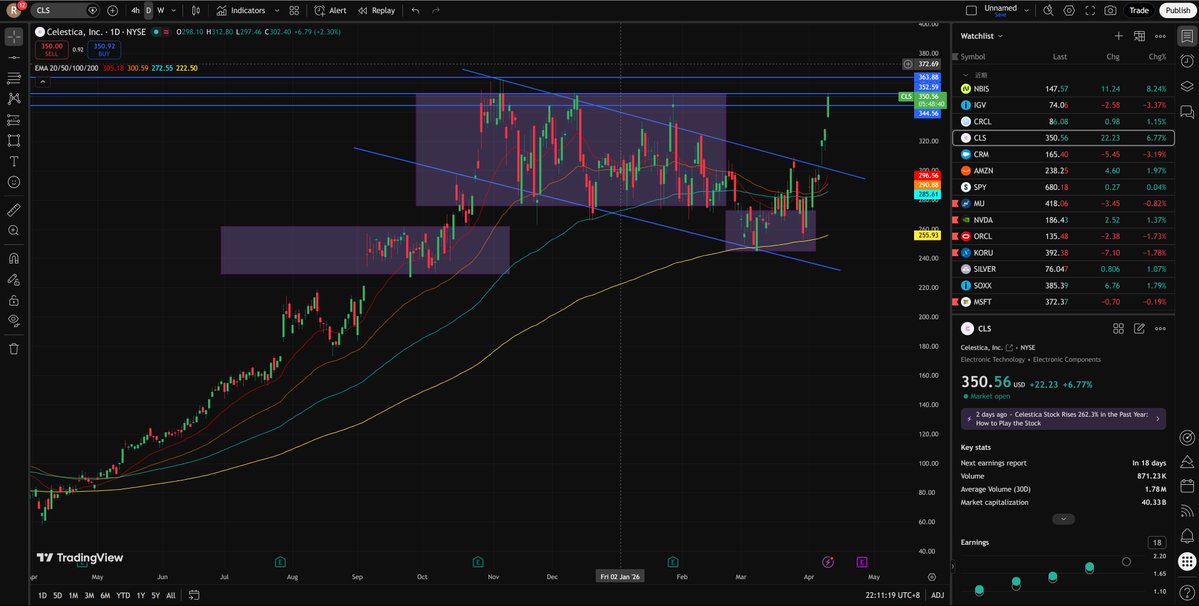This screenshot has height=606, width=1199.
Task: Select the trend line drawing tool
Action: [14, 57]
